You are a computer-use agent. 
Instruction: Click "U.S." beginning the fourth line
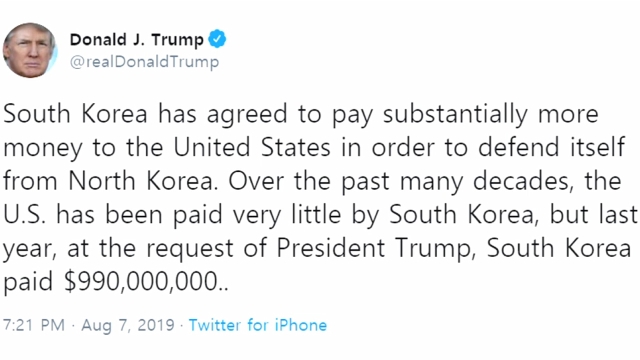coord(24,214)
